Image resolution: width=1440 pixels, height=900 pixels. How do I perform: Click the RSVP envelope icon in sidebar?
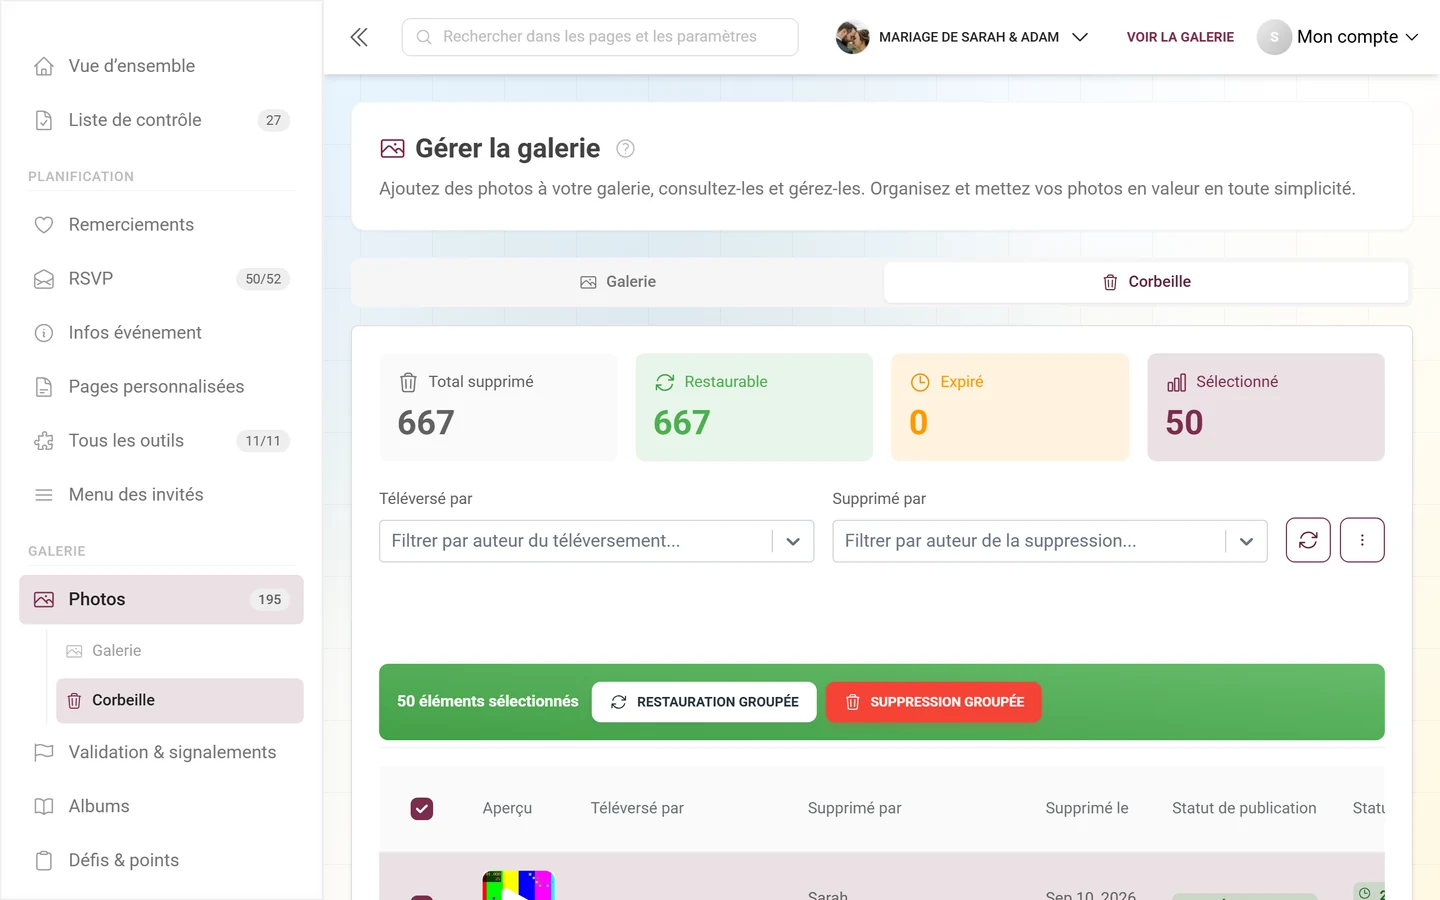coord(44,279)
